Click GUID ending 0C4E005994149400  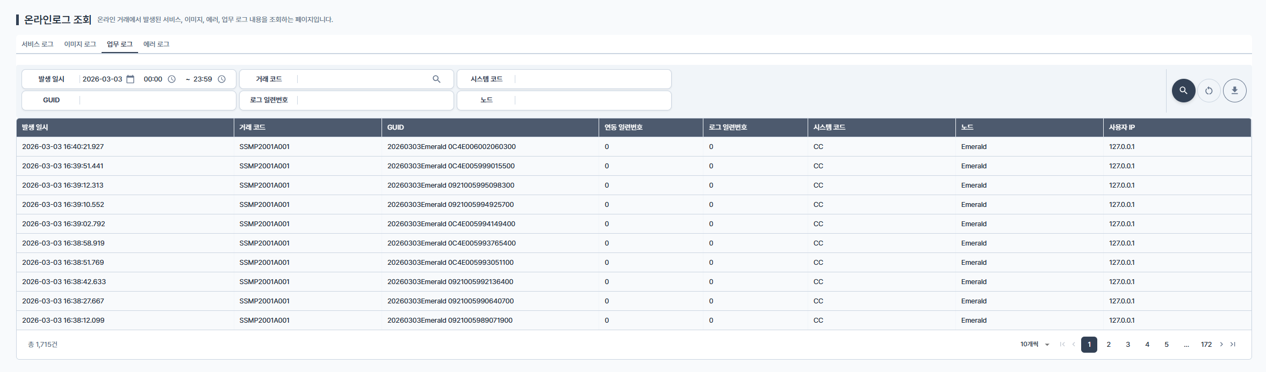coord(451,224)
